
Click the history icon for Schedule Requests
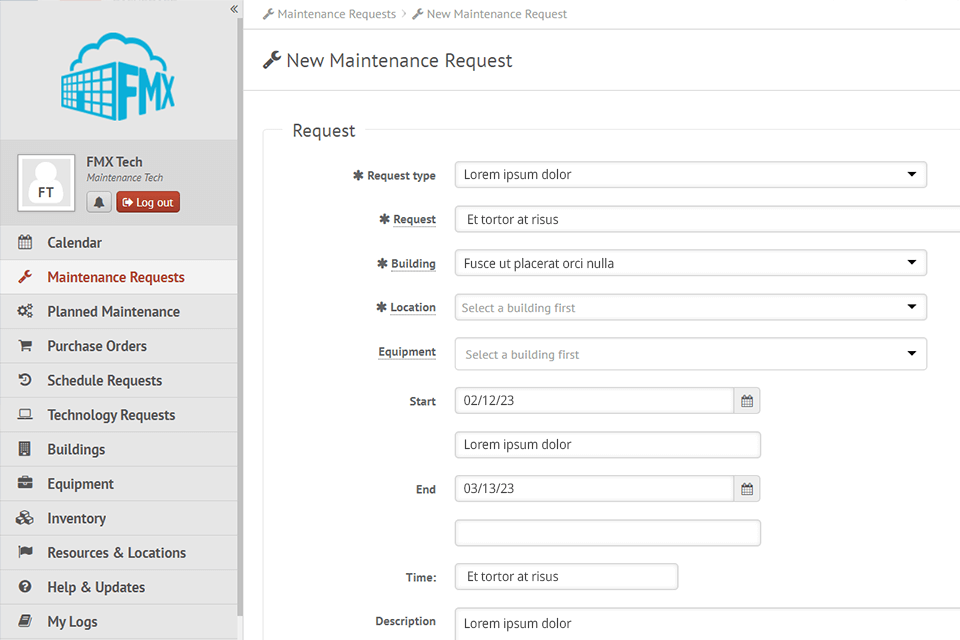pyautogui.click(x=25, y=380)
